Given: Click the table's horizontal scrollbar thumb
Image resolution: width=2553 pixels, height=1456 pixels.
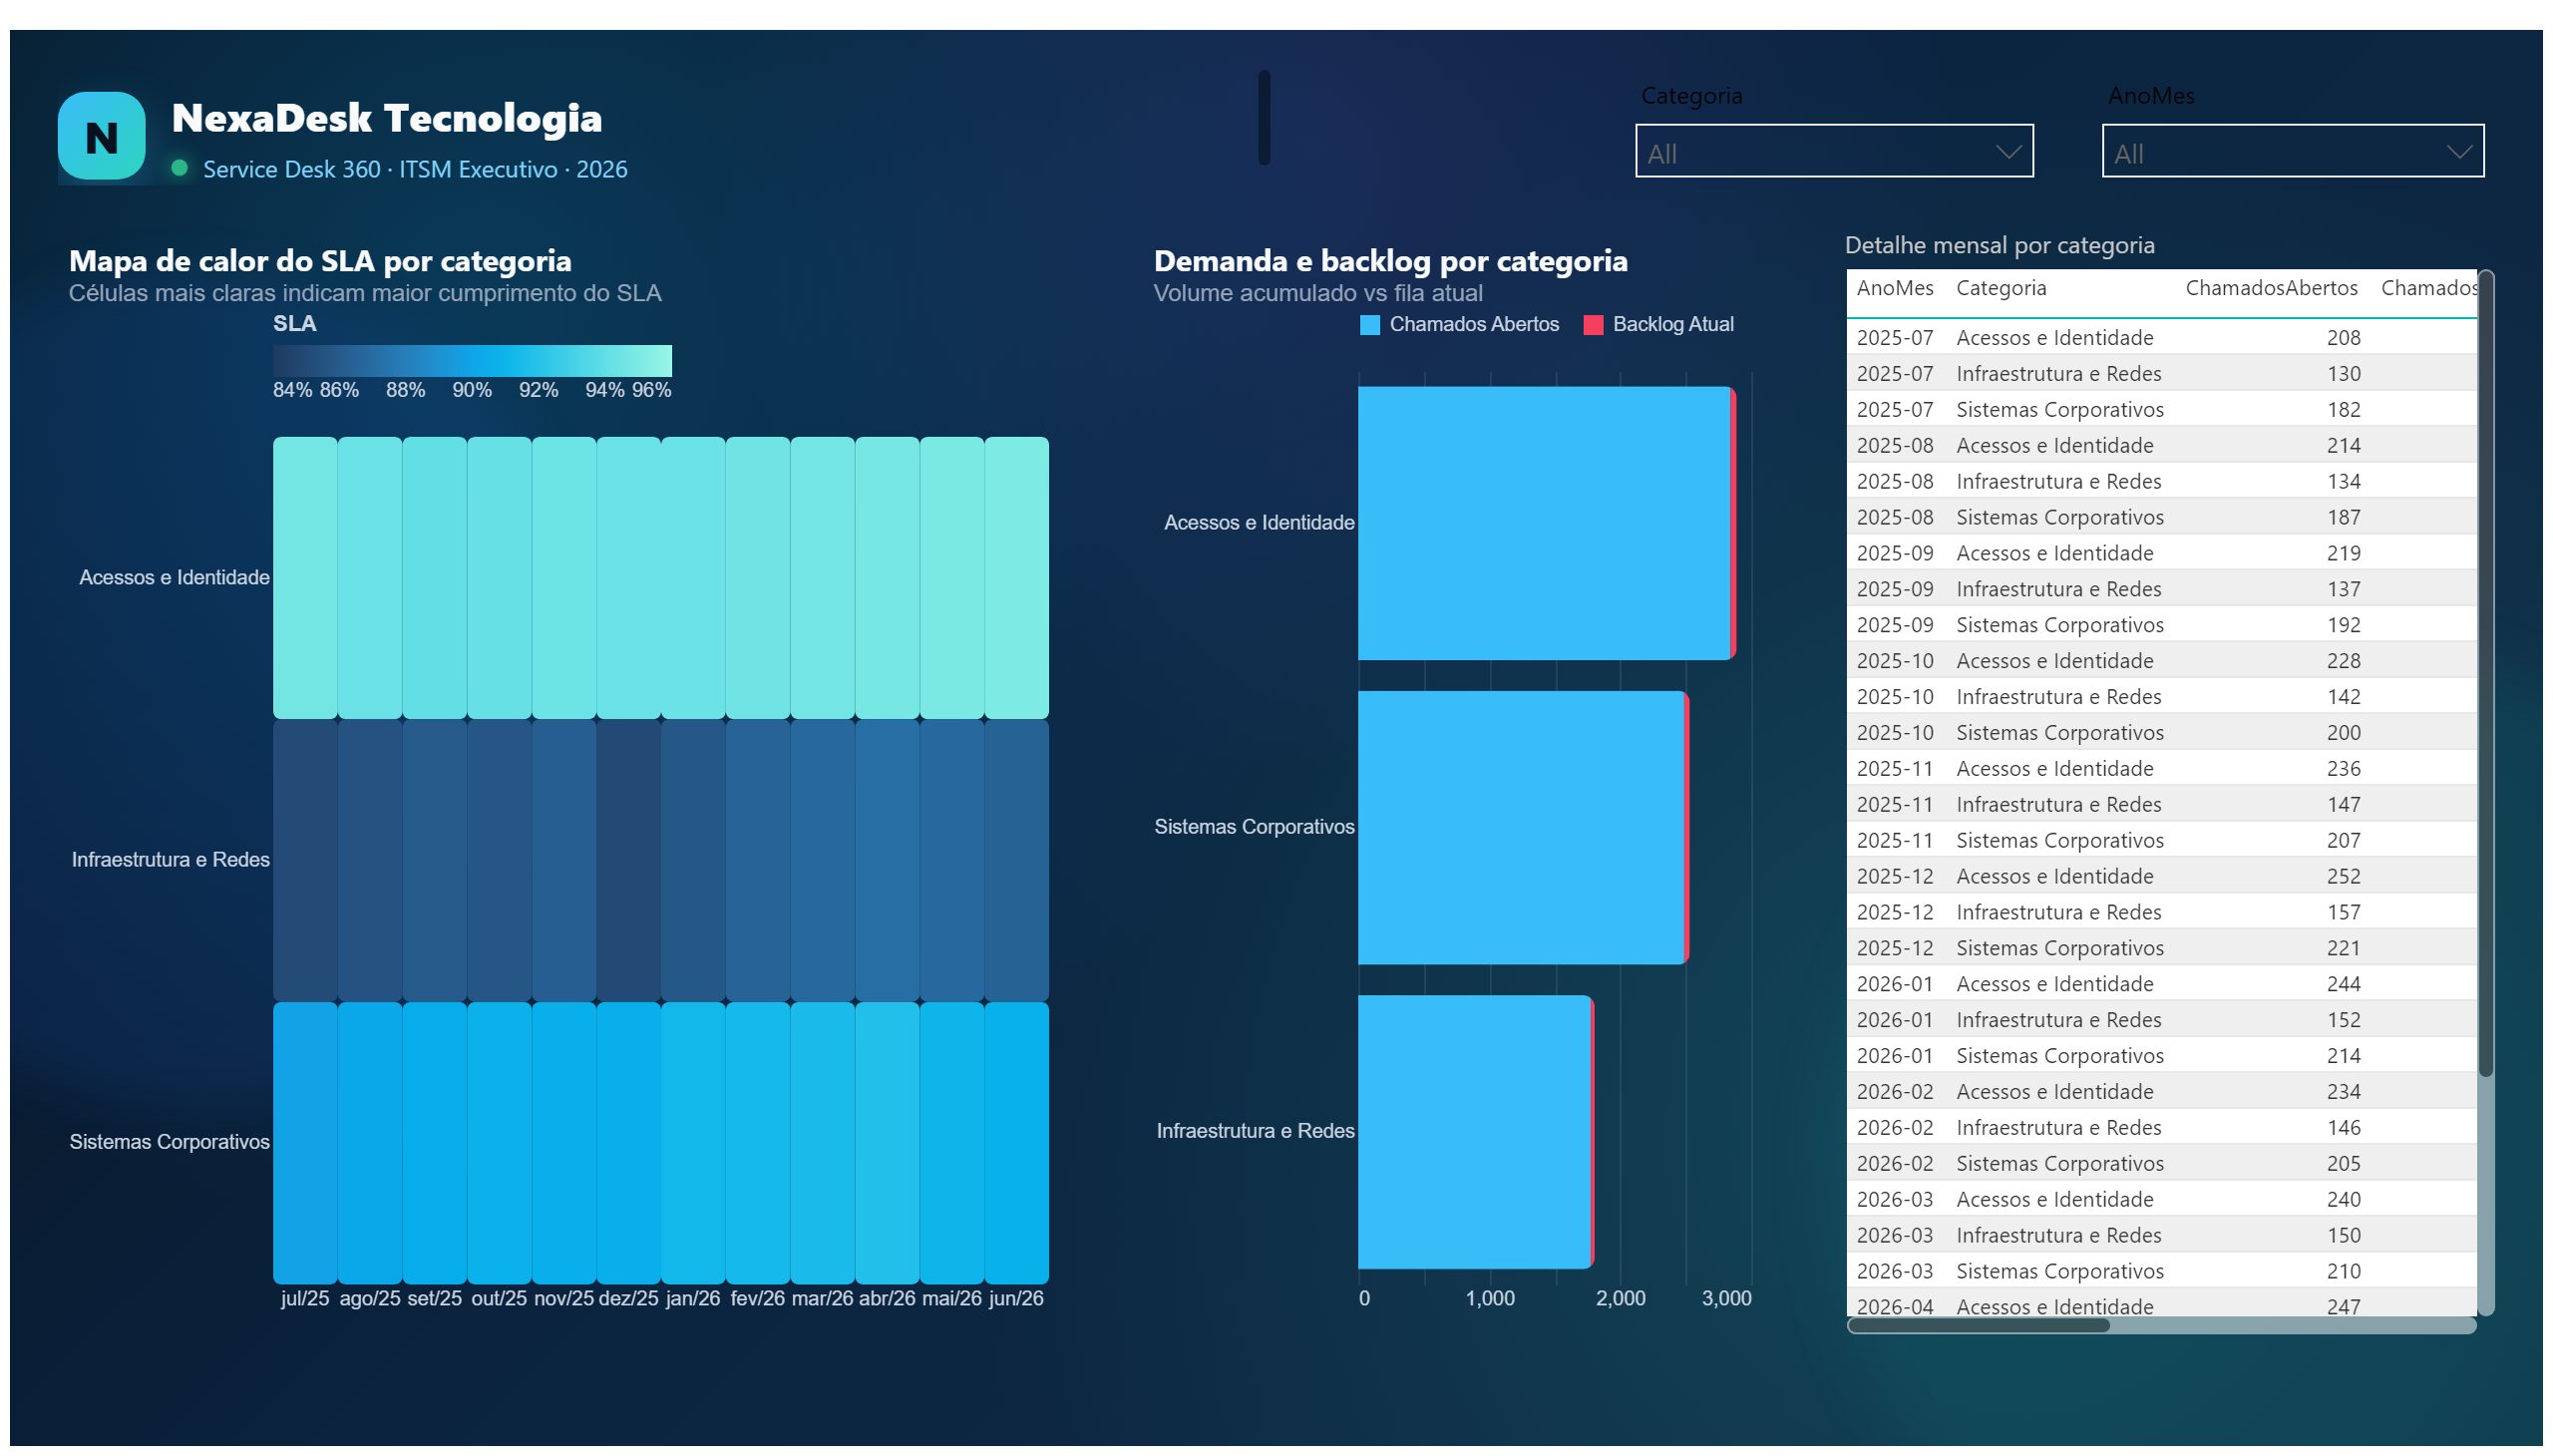Looking at the screenshot, I should [1978, 1325].
